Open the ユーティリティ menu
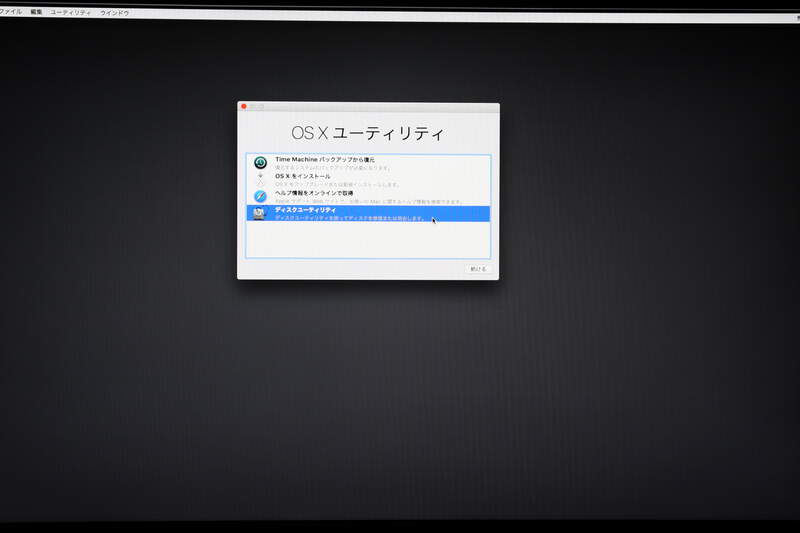 pyautogui.click(x=70, y=12)
